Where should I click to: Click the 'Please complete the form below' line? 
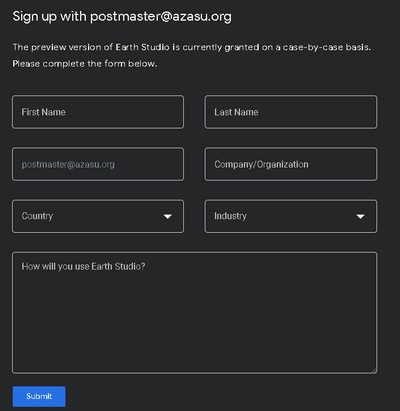[85, 64]
